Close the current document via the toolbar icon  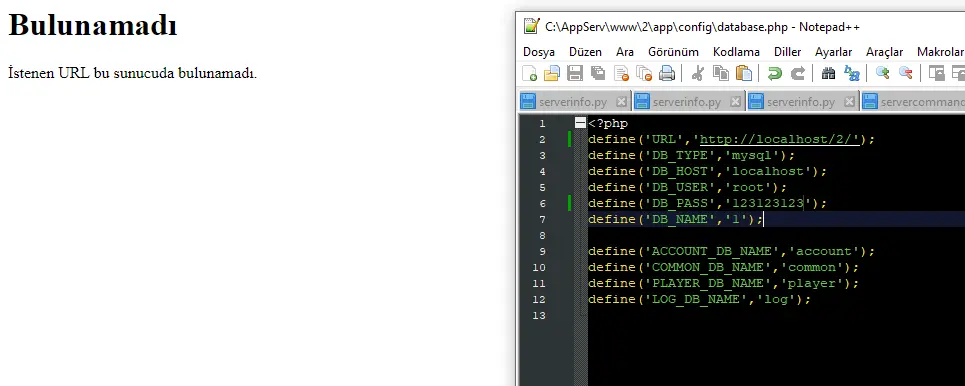(621, 73)
